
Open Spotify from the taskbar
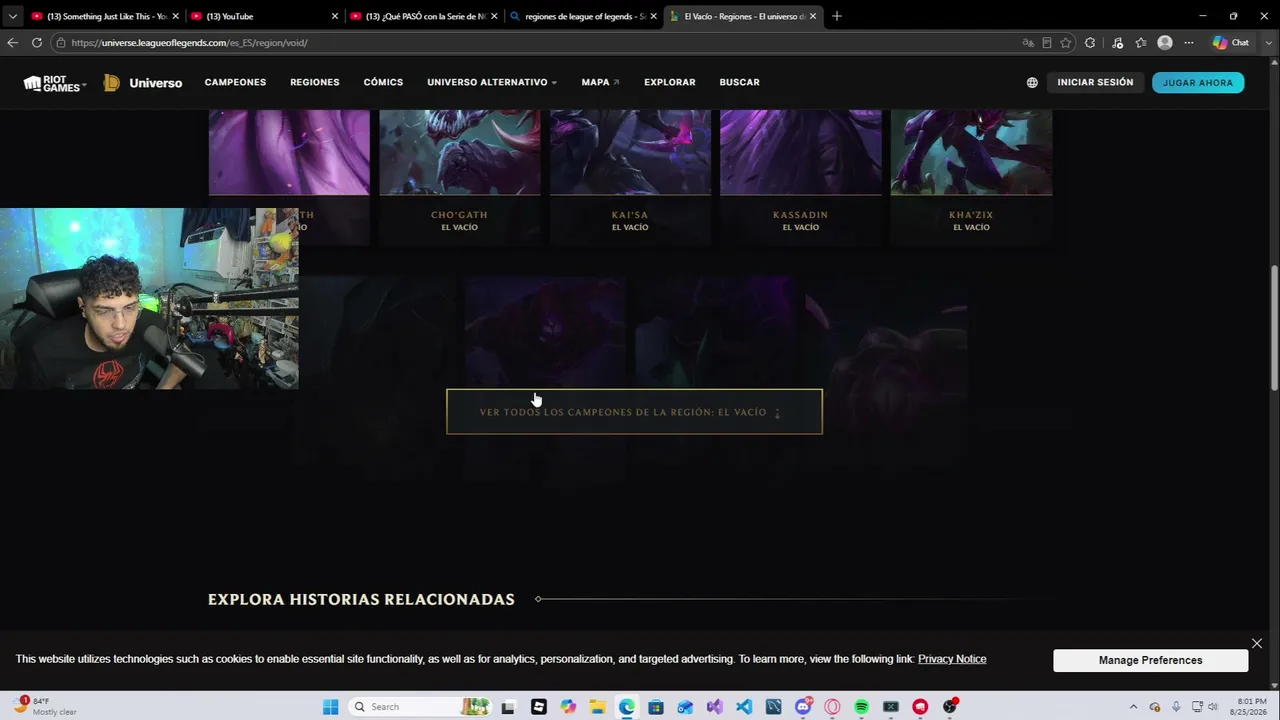pyautogui.click(x=861, y=707)
